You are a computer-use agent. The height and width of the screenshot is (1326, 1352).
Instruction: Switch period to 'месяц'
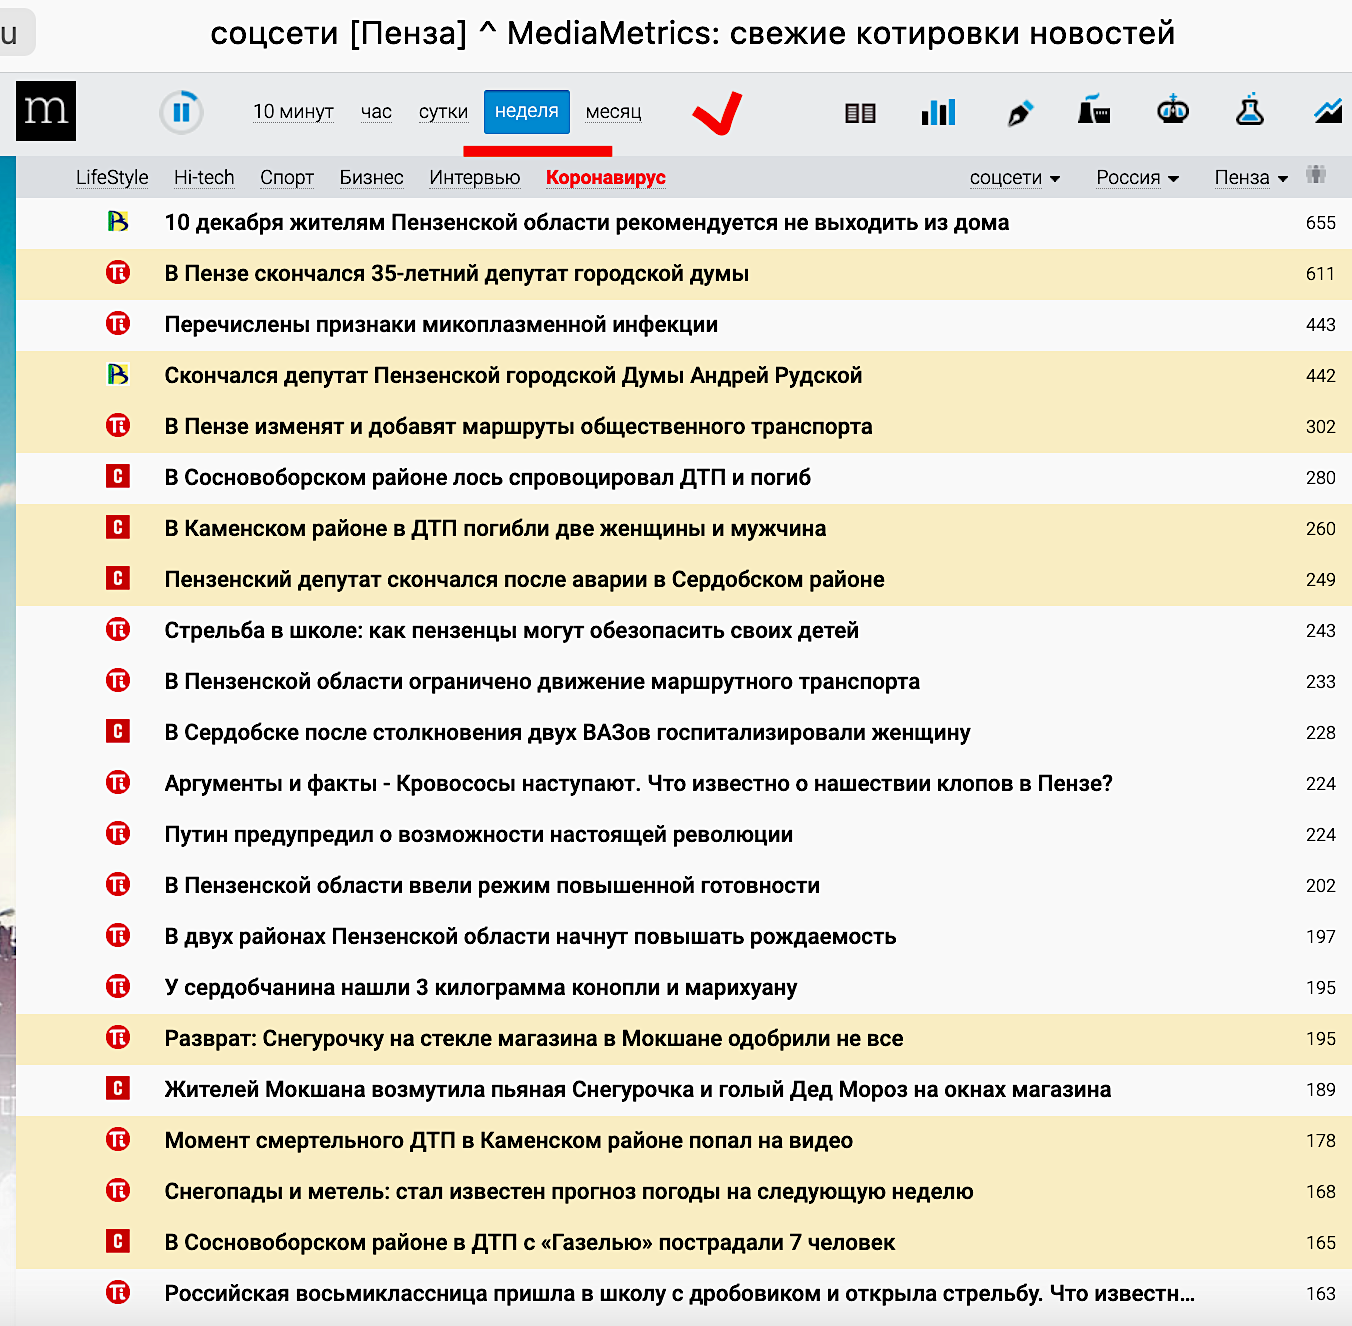(614, 112)
